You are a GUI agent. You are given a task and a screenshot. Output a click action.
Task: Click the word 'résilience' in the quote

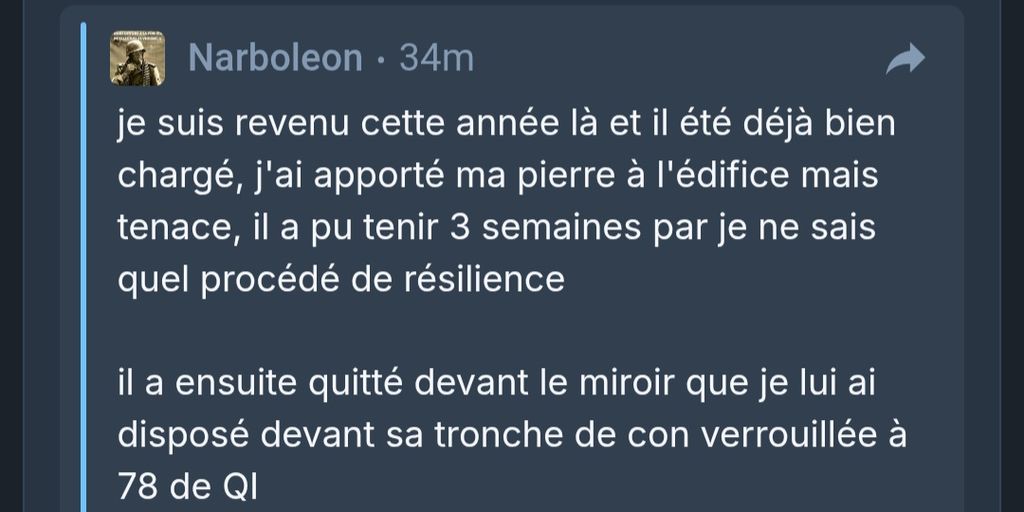(x=484, y=279)
